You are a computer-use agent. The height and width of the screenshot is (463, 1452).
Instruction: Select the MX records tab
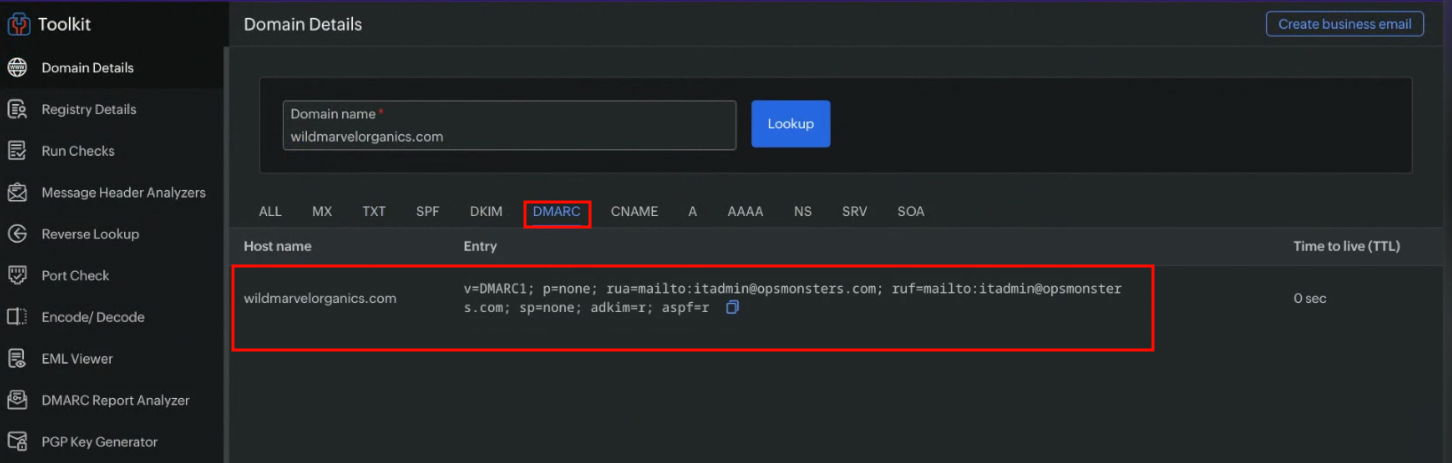[x=322, y=212]
